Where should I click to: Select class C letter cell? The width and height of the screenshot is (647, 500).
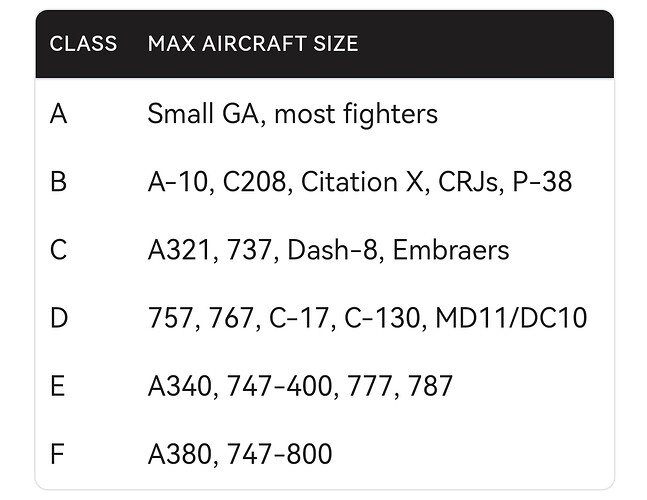pos(58,250)
